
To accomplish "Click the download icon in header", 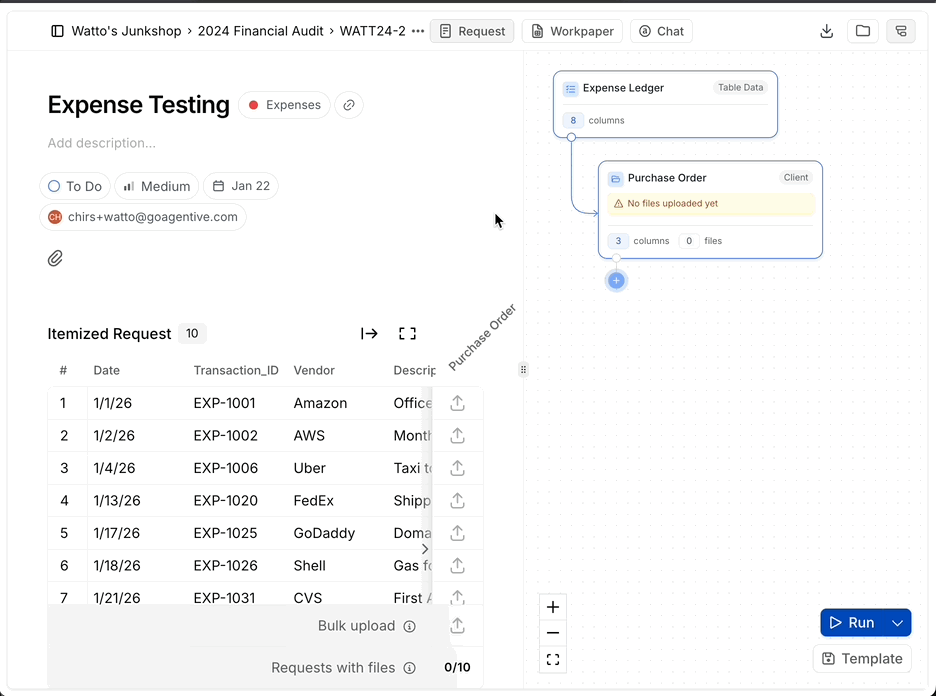I will [826, 31].
